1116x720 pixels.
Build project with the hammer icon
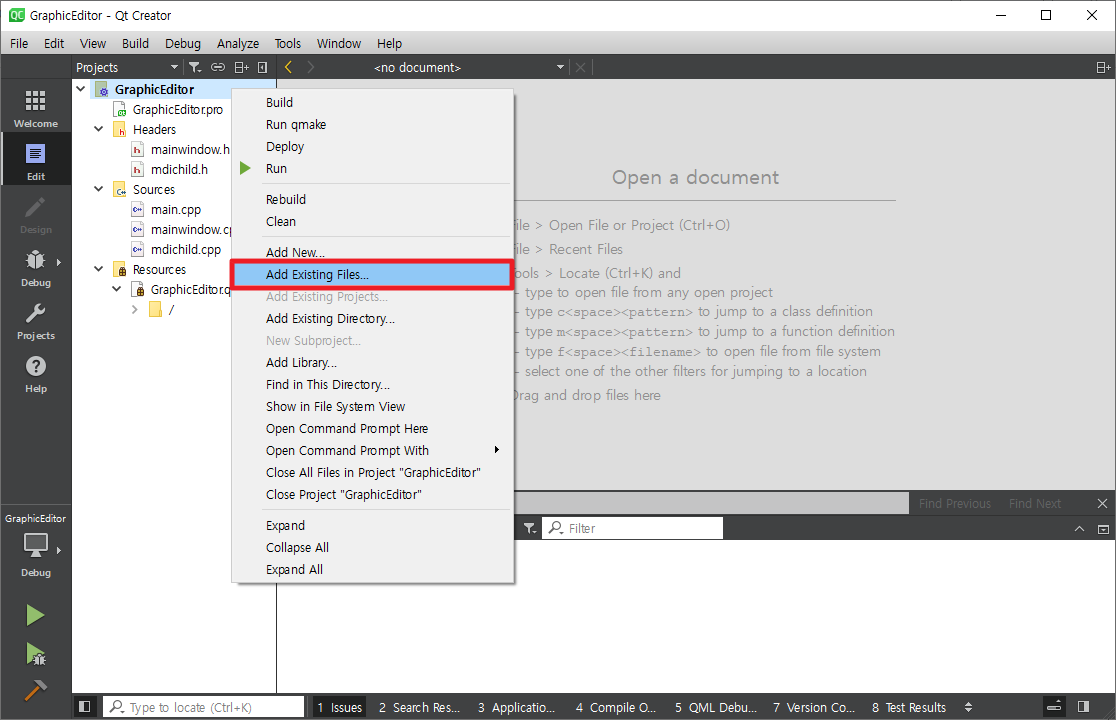[x=35, y=689]
